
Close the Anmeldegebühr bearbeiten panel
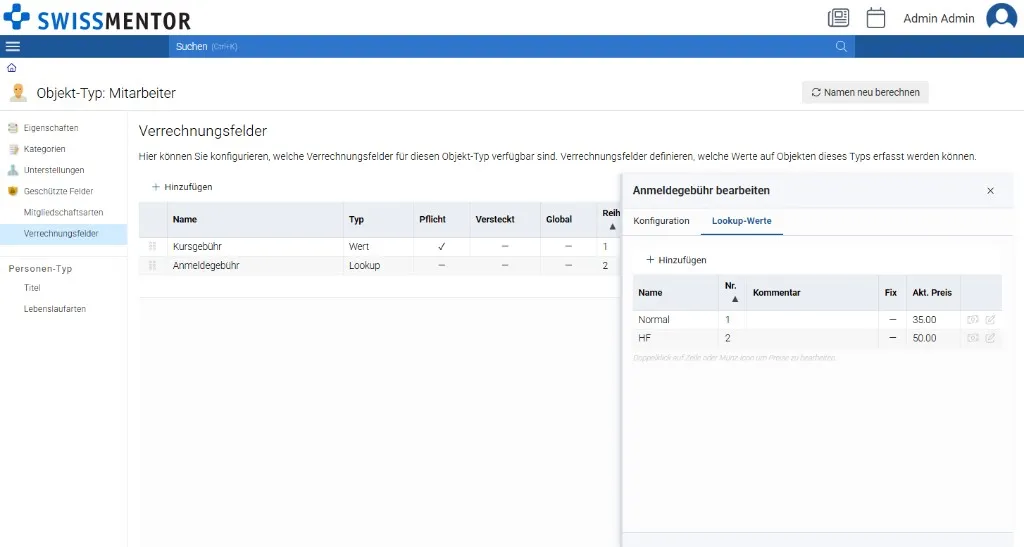pyautogui.click(x=990, y=191)
